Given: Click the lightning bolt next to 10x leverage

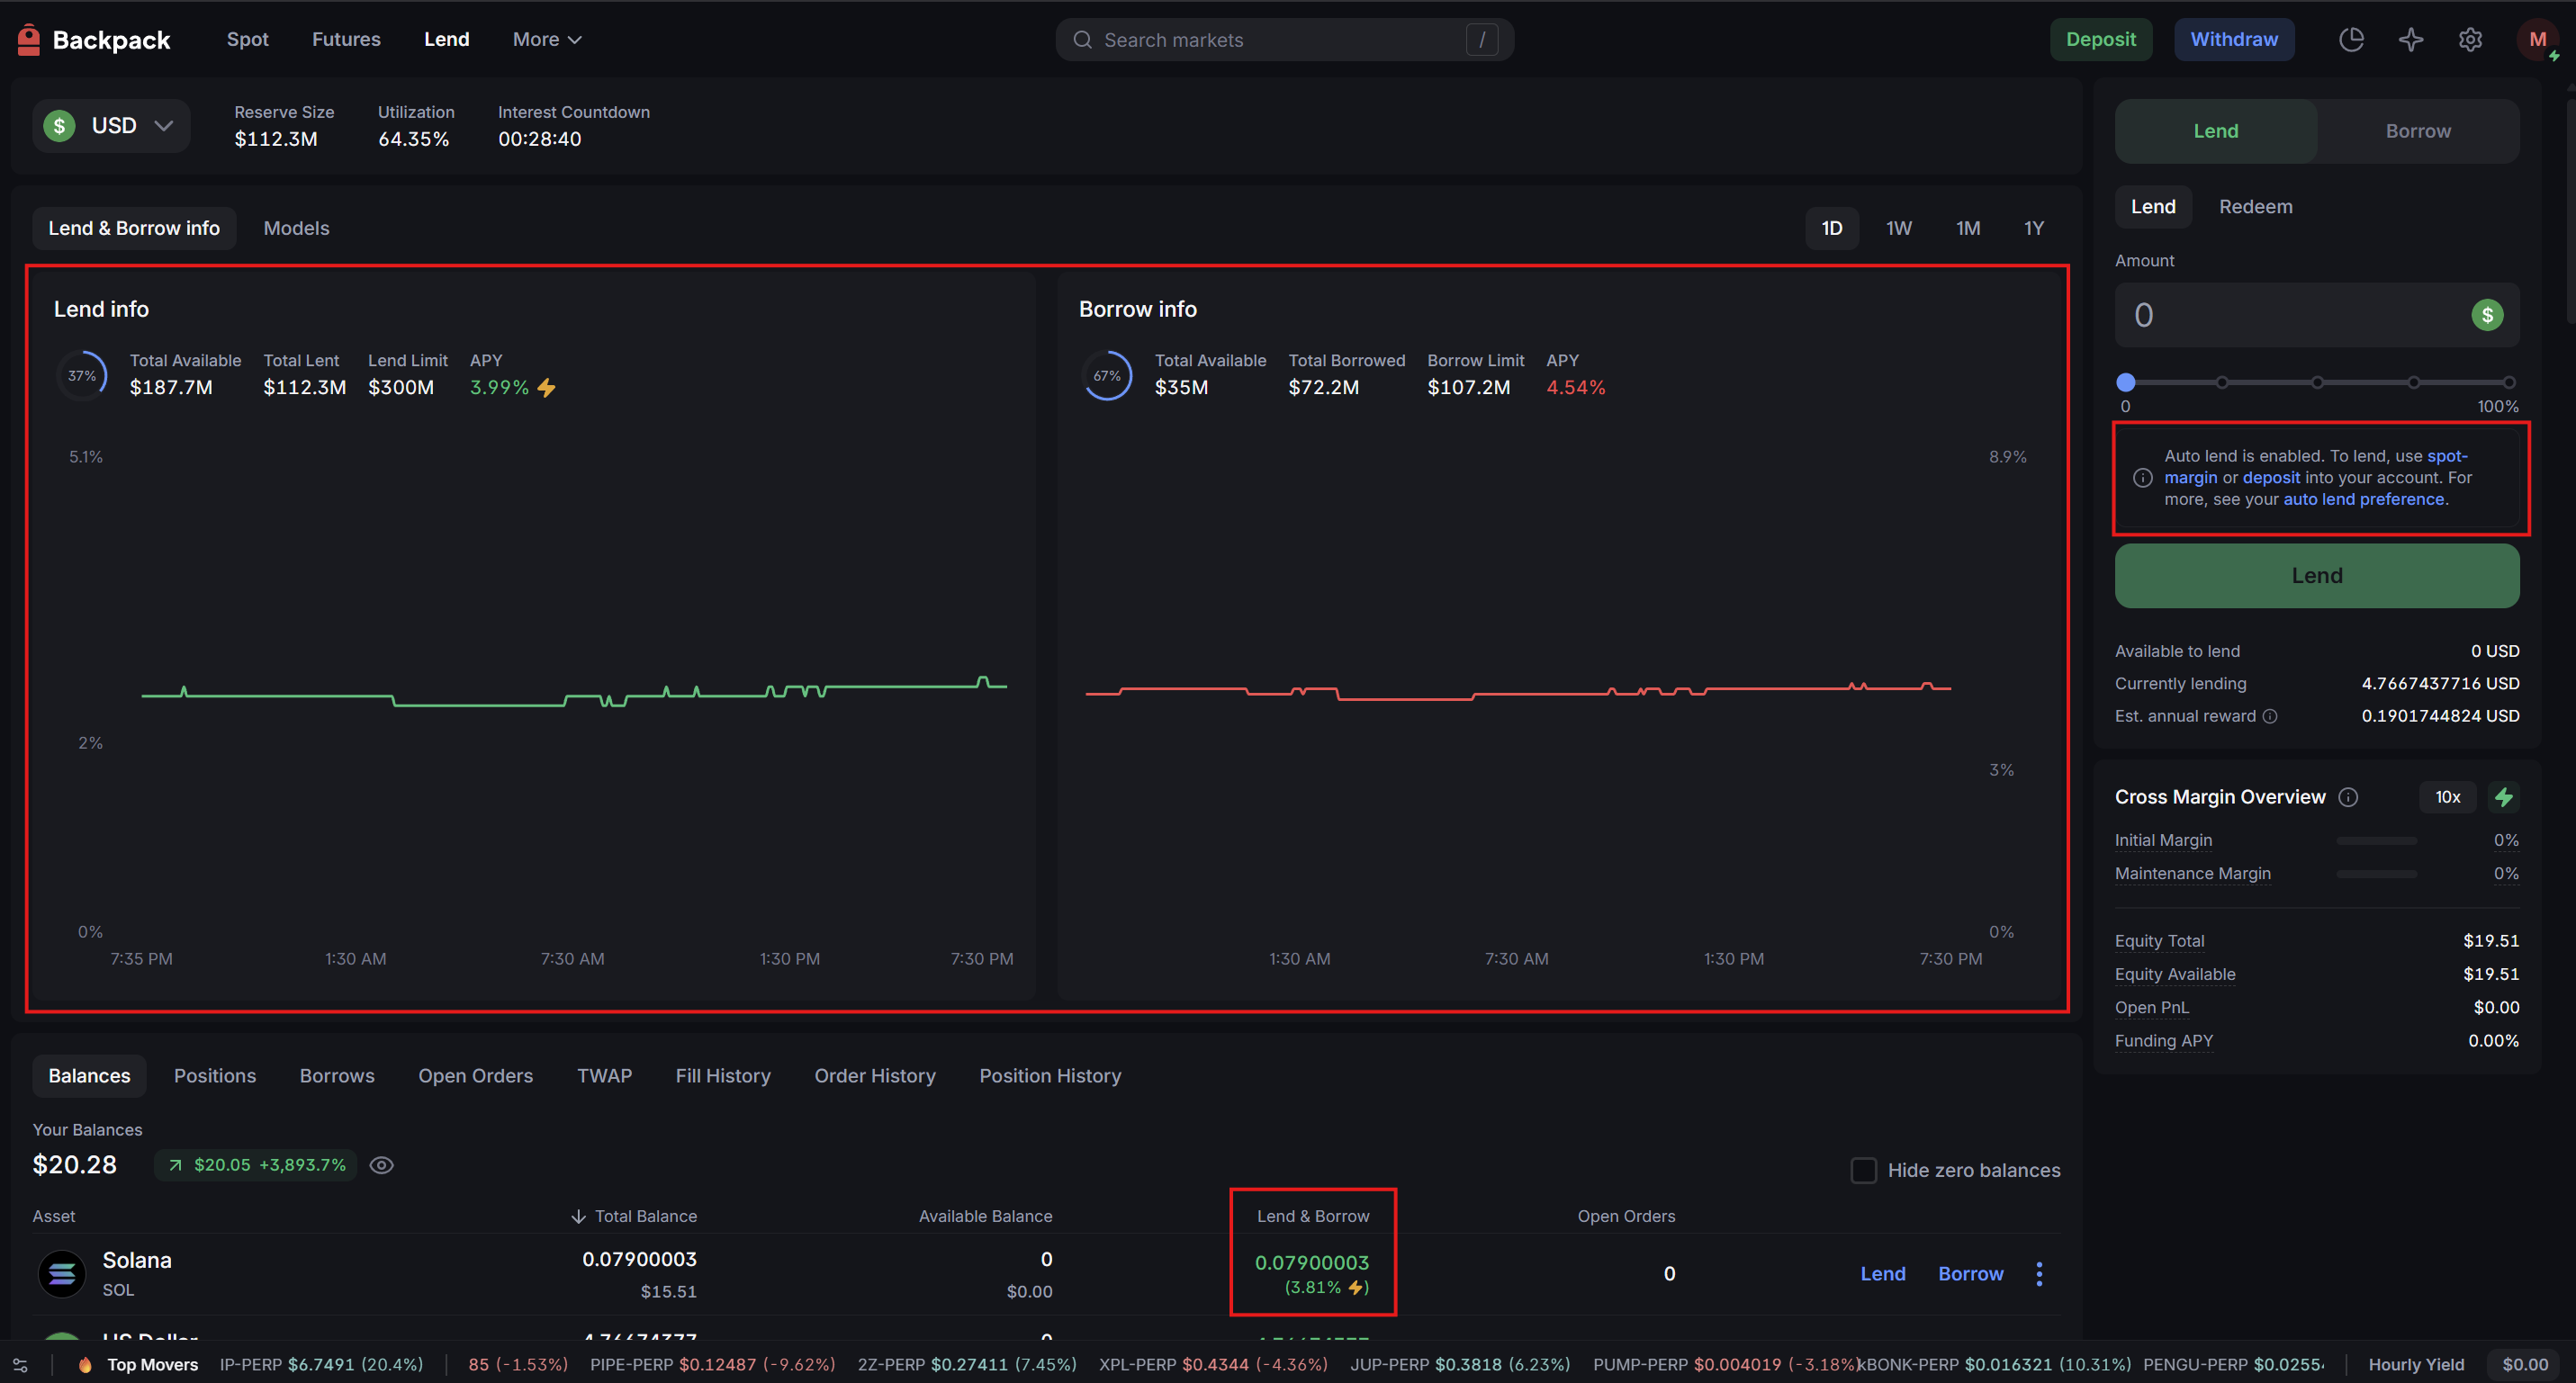Looking at the screenshot, I should pyautogui.click(x=2503, y=797).
